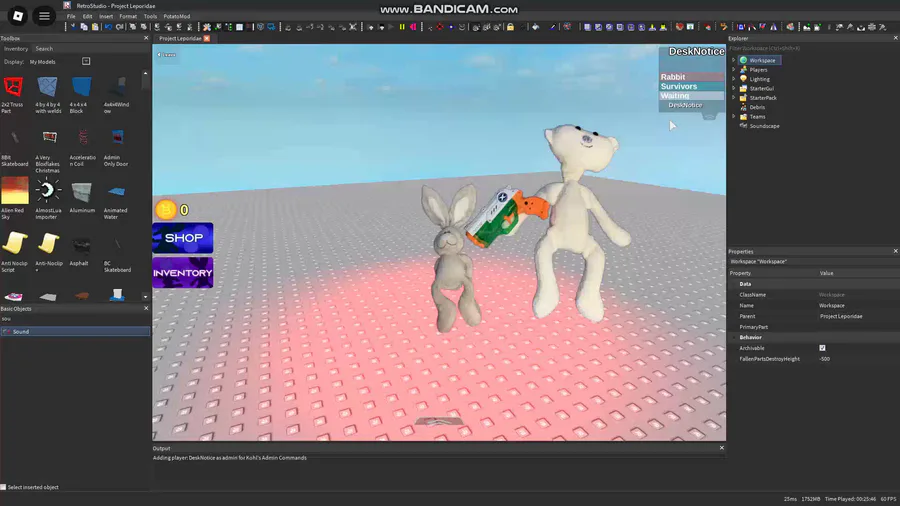Expand the Workspace node in Explorer
The image size is (900, 506).
click(x=734, y=60)
